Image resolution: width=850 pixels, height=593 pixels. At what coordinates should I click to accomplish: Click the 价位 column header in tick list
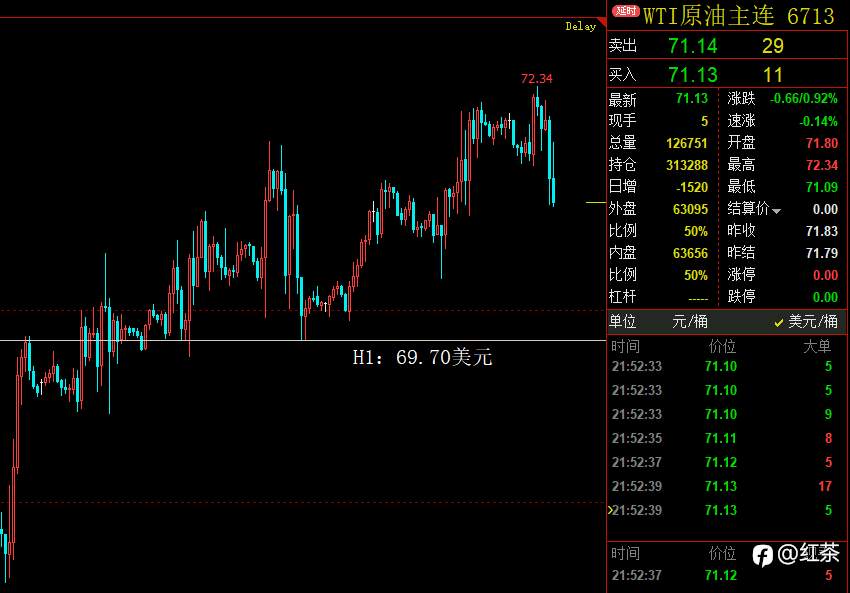(722, 346)
